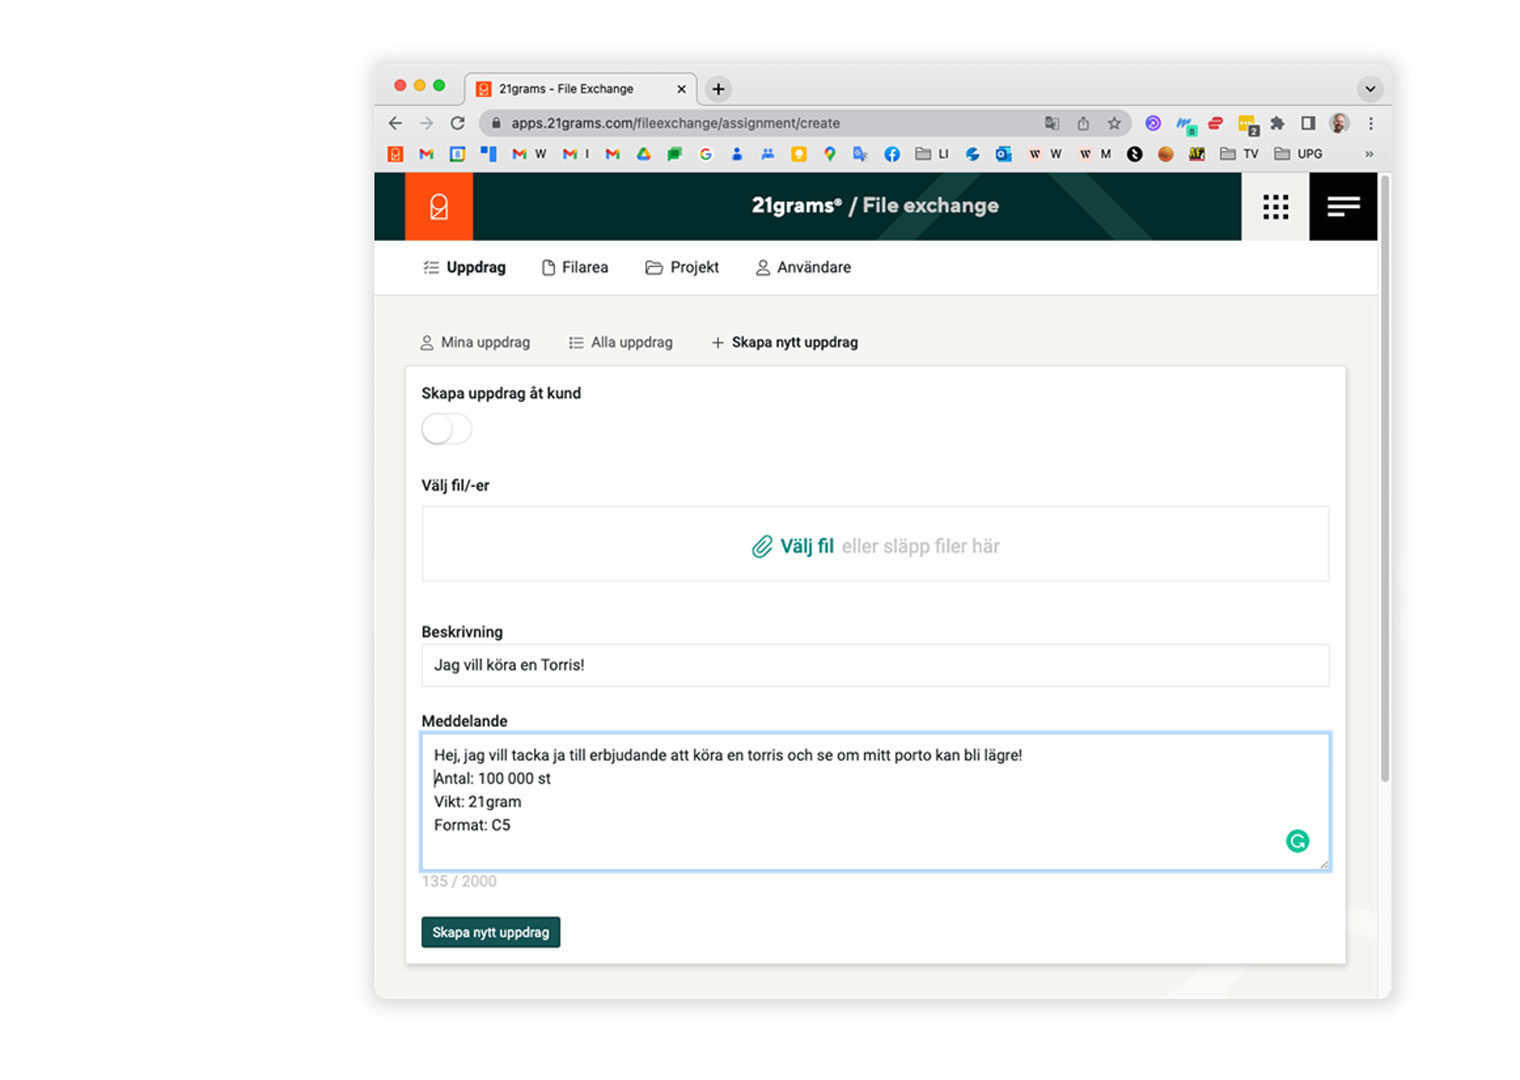Viewport: 1520px width, 1080px height.
Task: Expand the tab search chevron
Action: pos(1369,89)
